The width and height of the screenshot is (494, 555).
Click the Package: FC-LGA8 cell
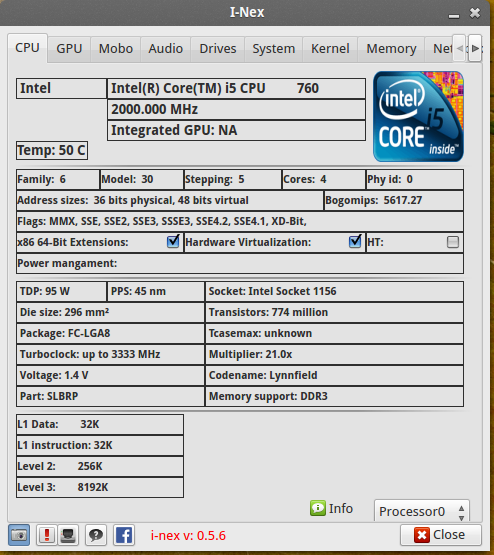[x=110, y=333]
